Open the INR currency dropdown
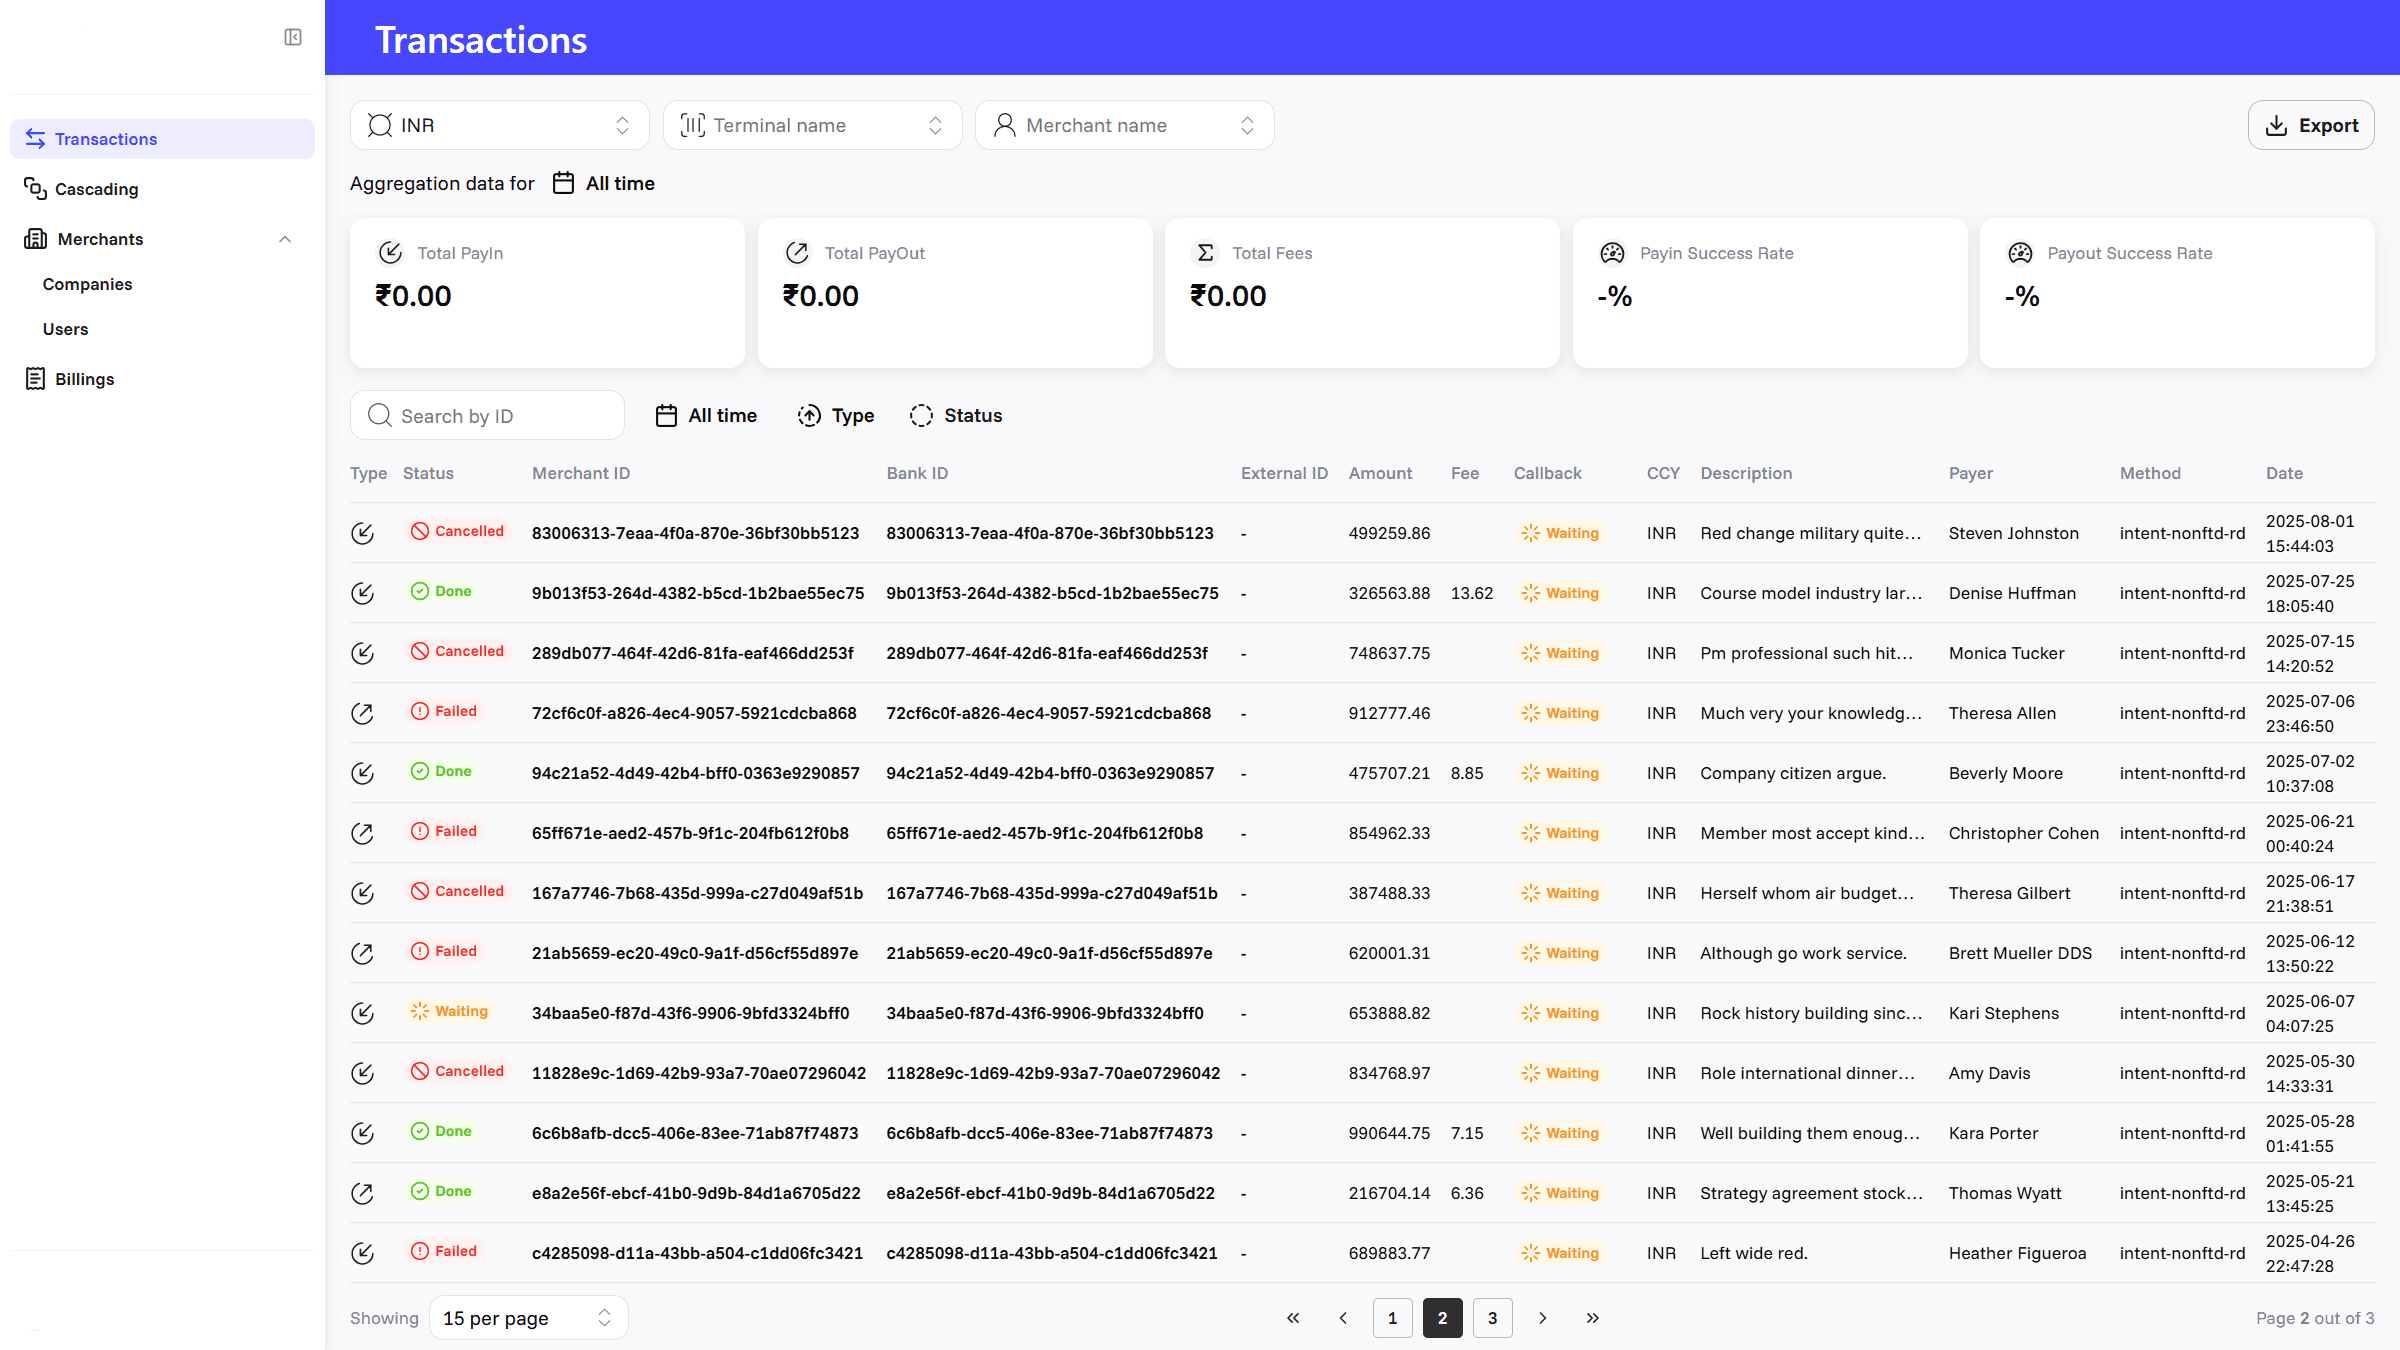This screenshot has width=2400, height=1350. point(500,125)
